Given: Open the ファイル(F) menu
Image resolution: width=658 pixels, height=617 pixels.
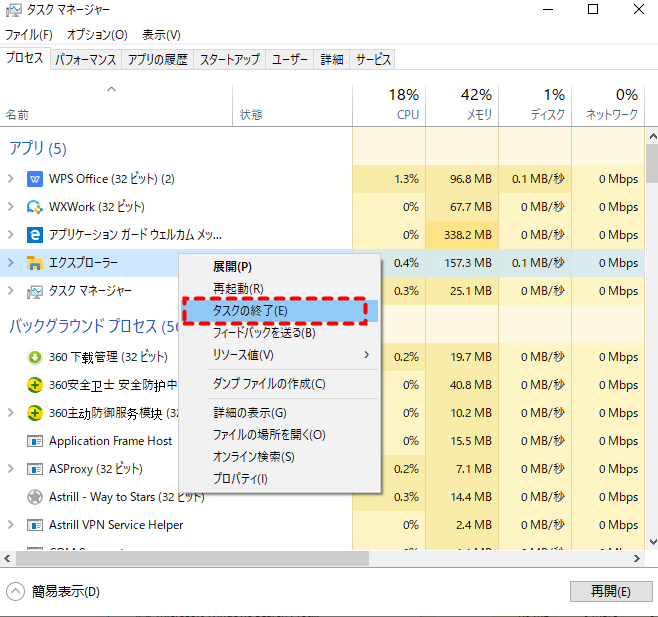Looking at the screenshot, I should pos(29,34).
